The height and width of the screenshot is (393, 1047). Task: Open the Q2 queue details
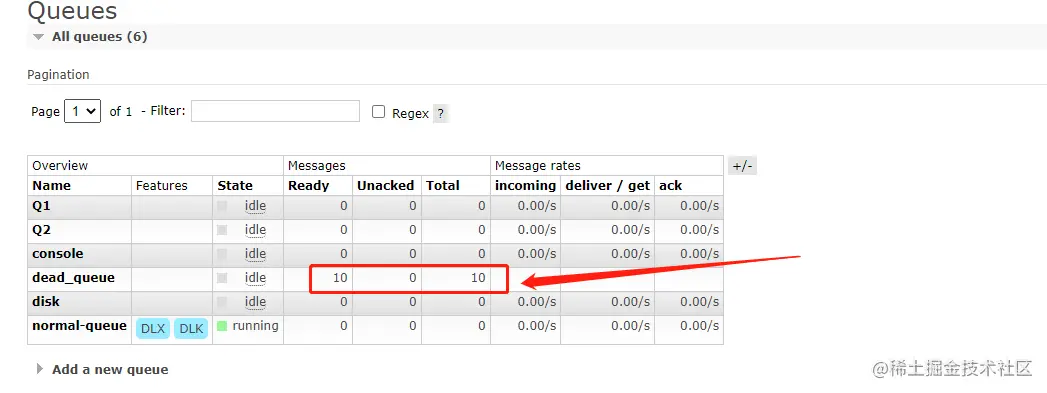(41, 230)
